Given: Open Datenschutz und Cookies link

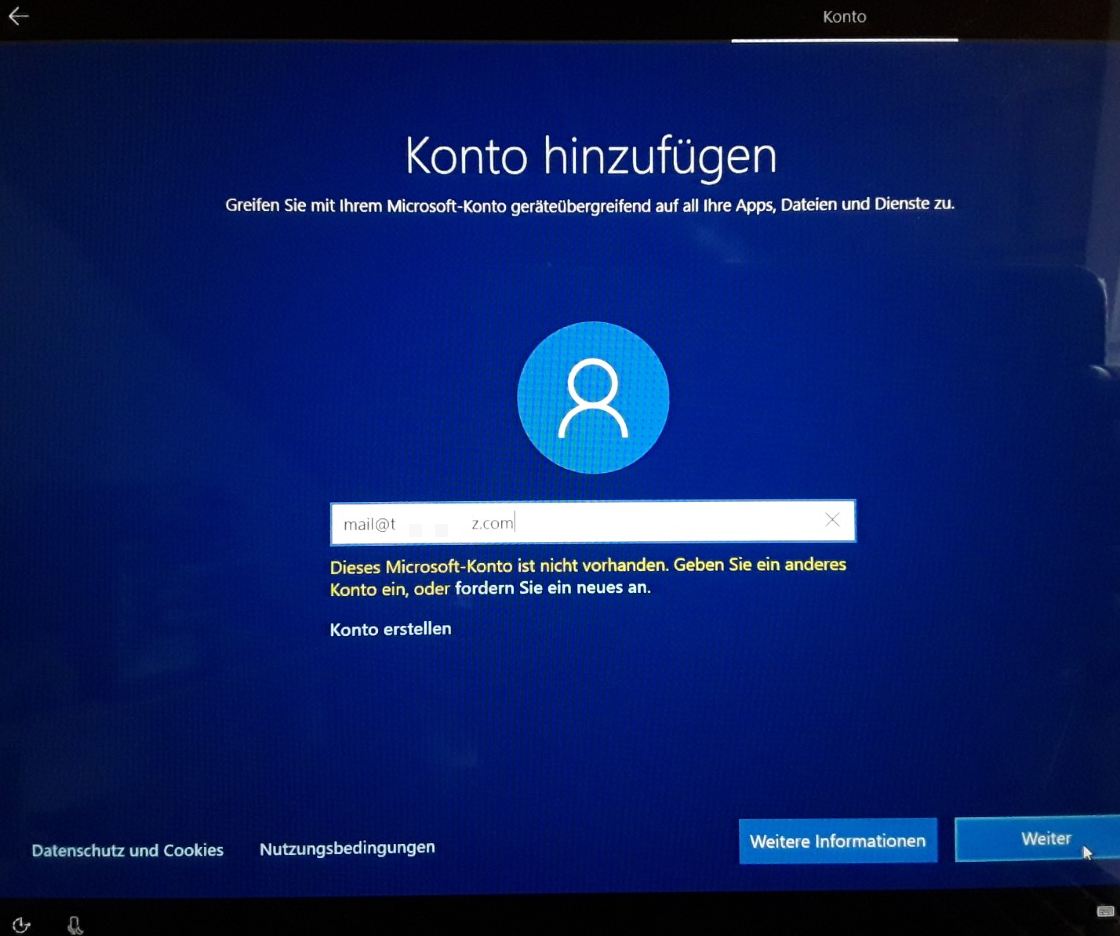Looking at the screenshot, I should click(x=128, y=850).
